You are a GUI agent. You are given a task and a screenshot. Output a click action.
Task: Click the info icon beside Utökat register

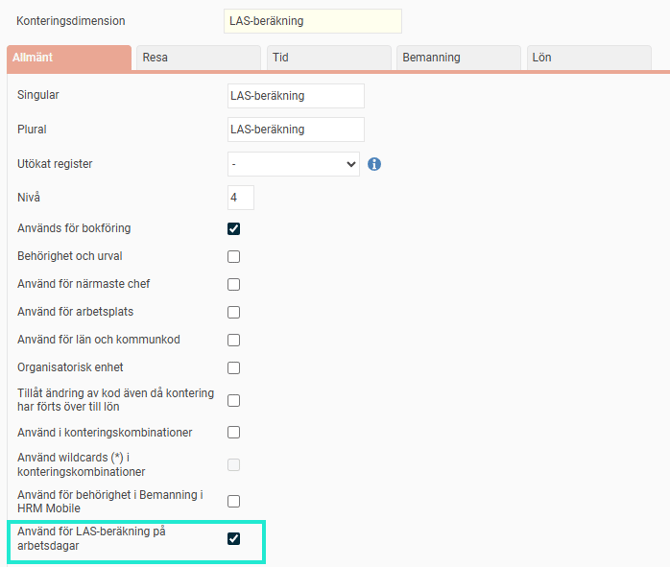374,164
